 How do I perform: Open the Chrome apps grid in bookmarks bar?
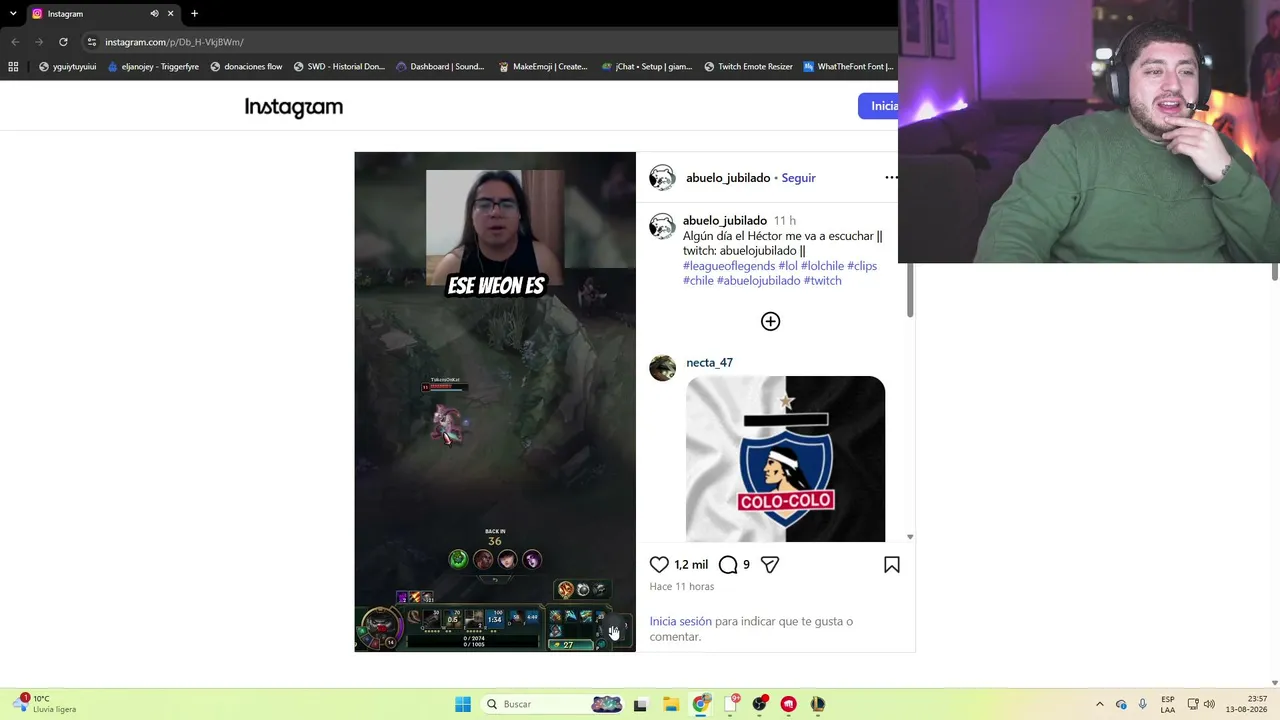[13, 67]
